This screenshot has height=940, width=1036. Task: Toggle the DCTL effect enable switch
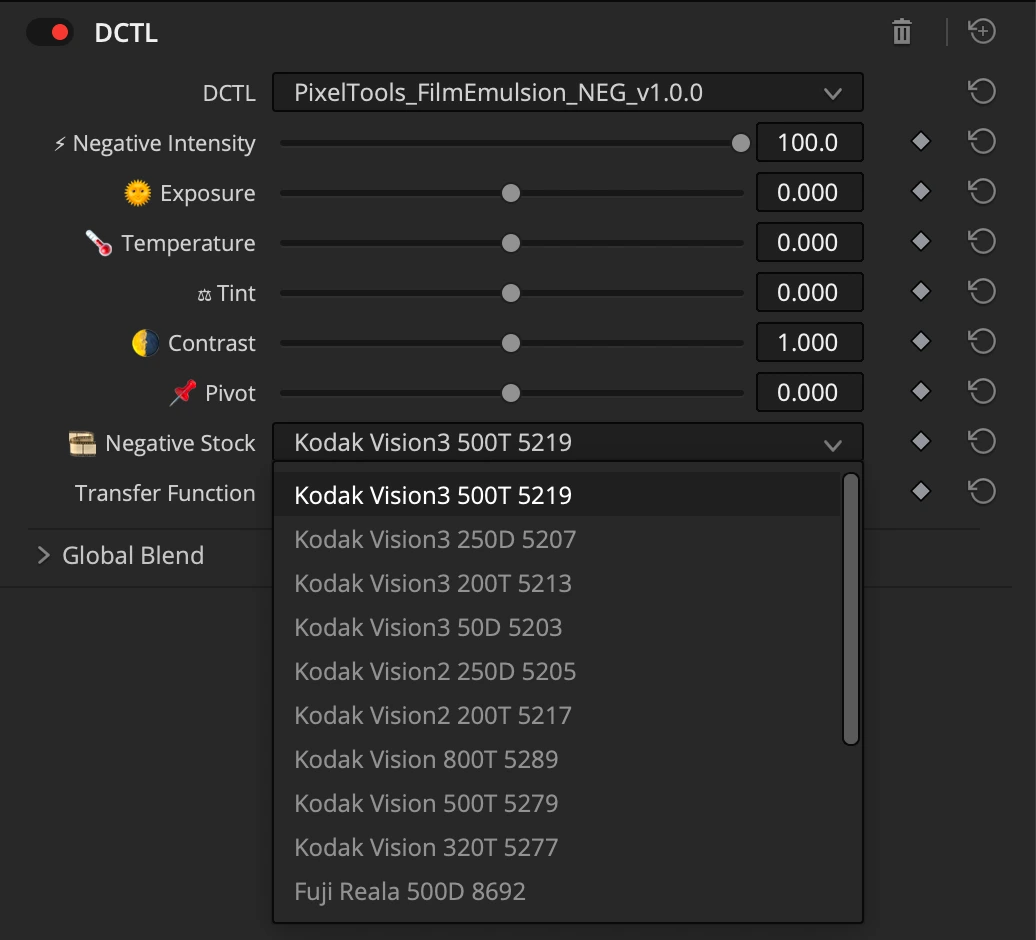[x=50, y=32]
